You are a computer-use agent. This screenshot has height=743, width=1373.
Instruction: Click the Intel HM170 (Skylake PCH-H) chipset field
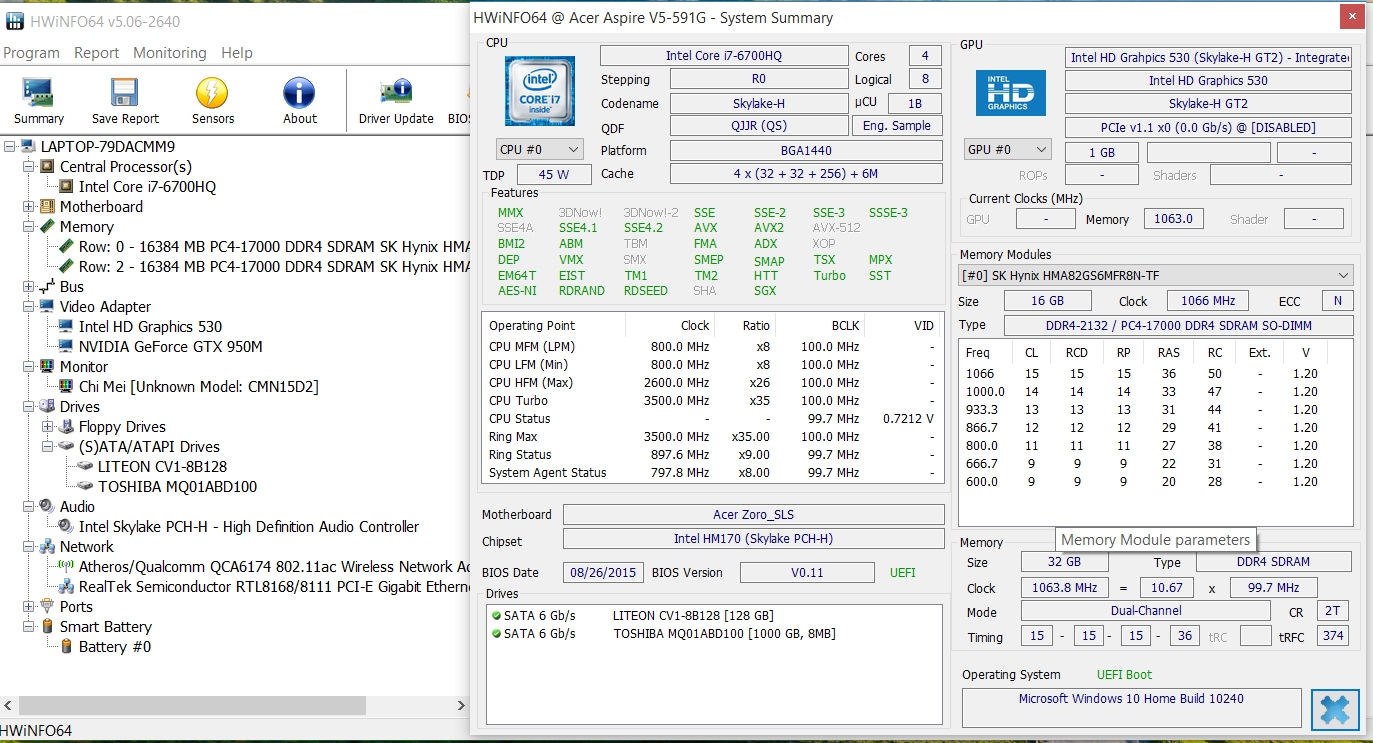[x=754, y=539]
